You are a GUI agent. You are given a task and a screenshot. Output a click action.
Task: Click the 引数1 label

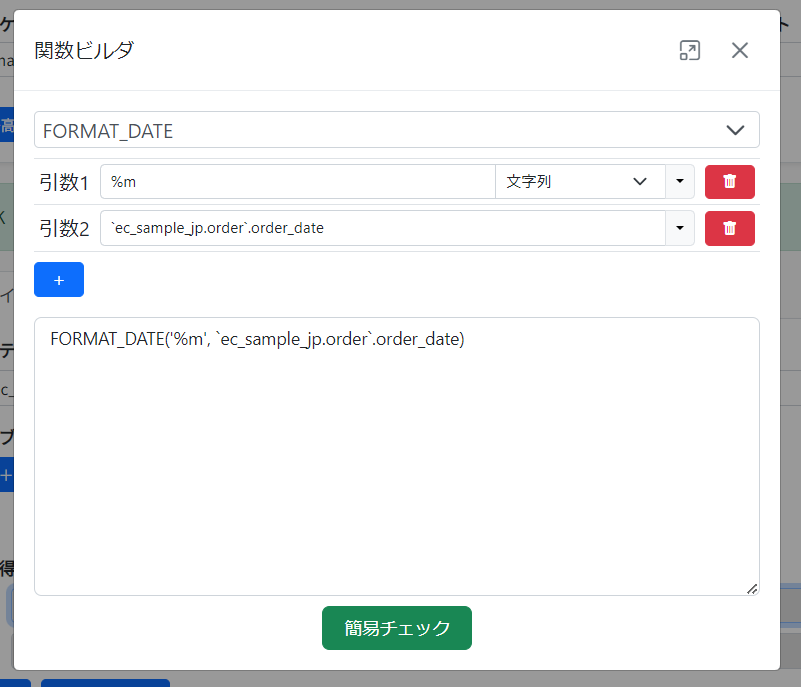coord(64,182)
